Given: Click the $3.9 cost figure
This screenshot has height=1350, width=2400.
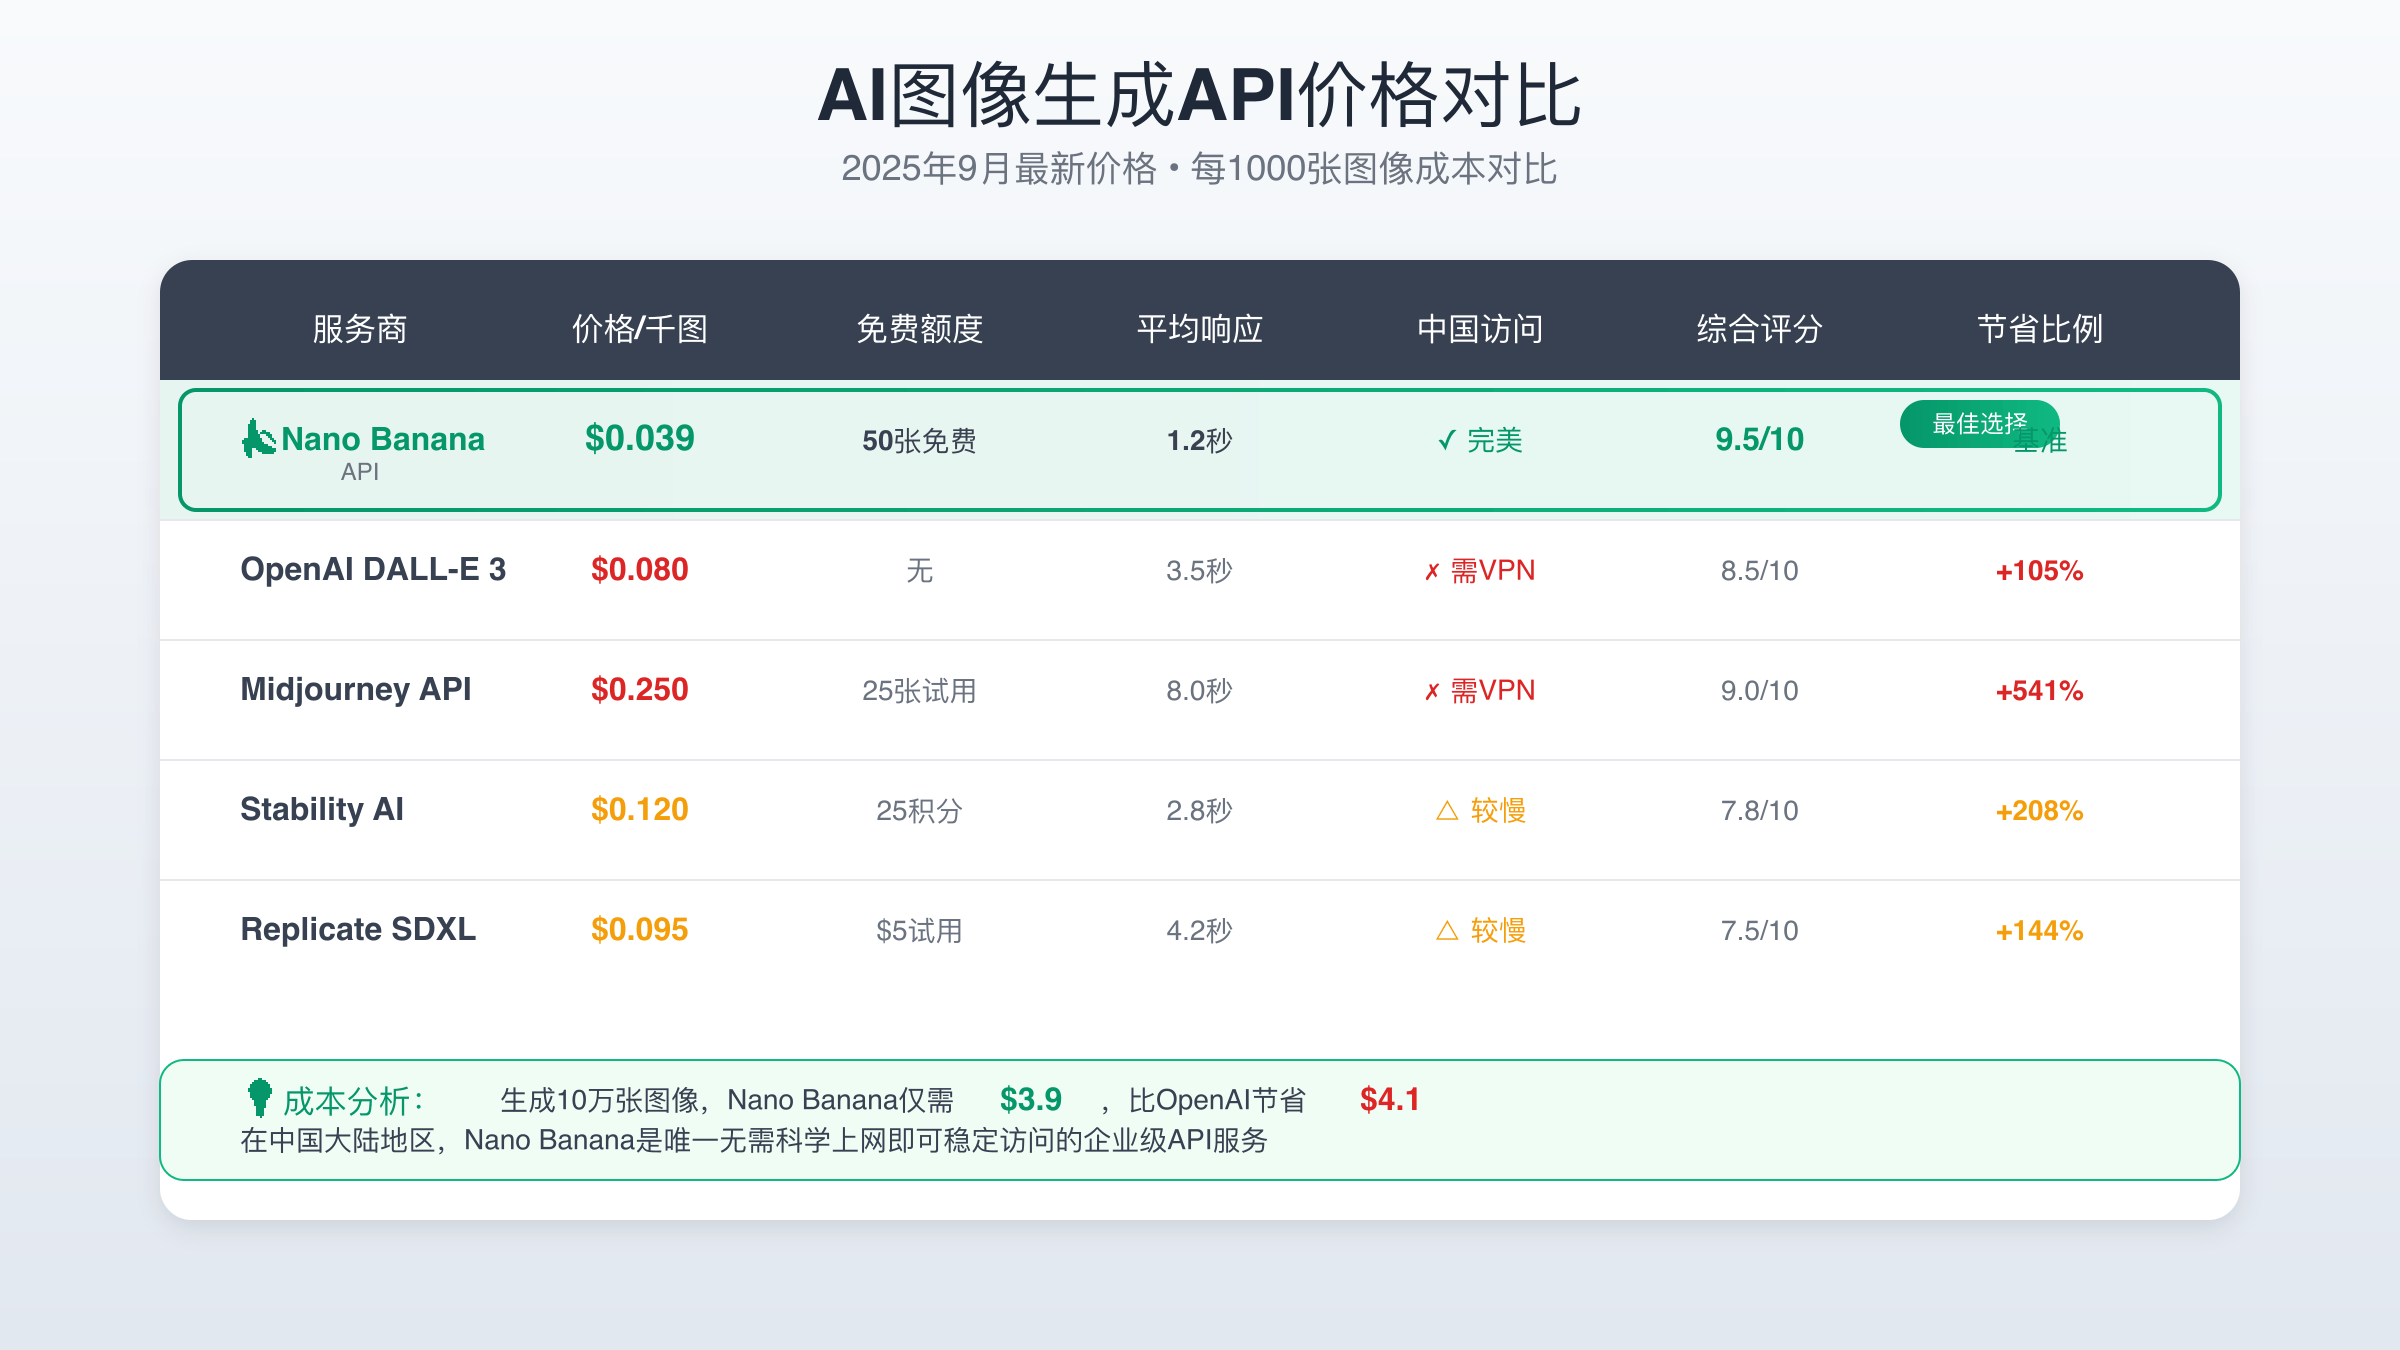Looking at the screenshot, I should click(x=1031, y=1100).
